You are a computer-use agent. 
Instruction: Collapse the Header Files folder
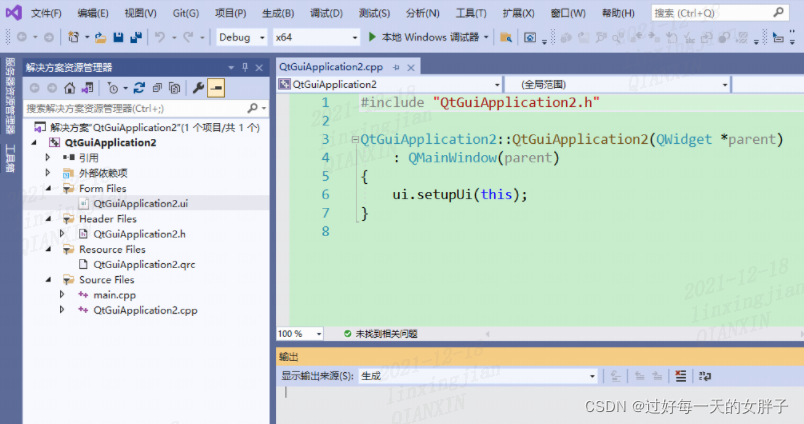click(49, 218)
